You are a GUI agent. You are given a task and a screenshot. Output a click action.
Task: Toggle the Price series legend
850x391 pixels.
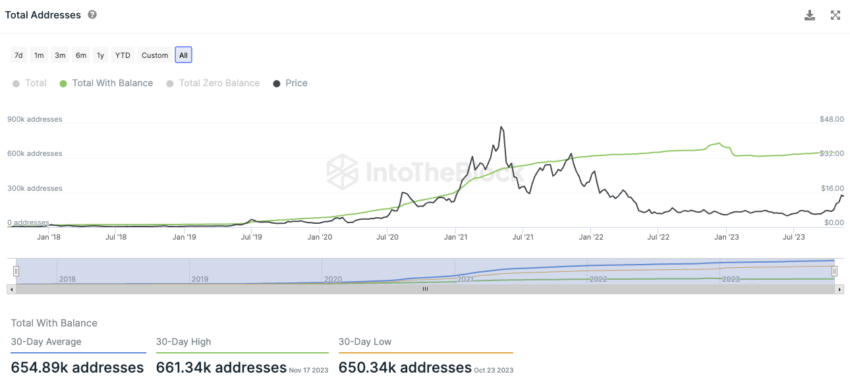(x=291, y=84)
